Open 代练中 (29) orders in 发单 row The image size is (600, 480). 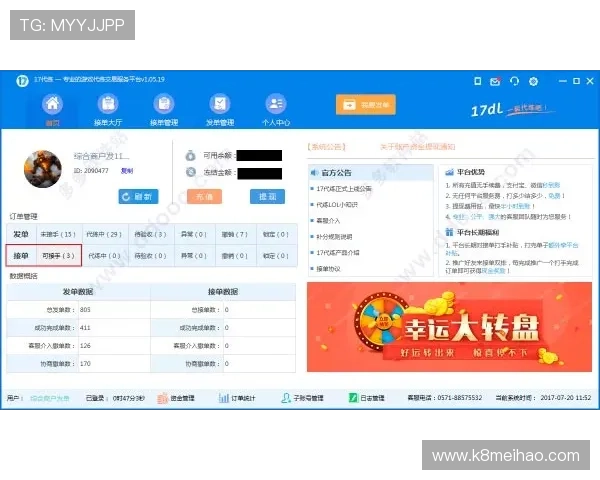tap(104, 234)
